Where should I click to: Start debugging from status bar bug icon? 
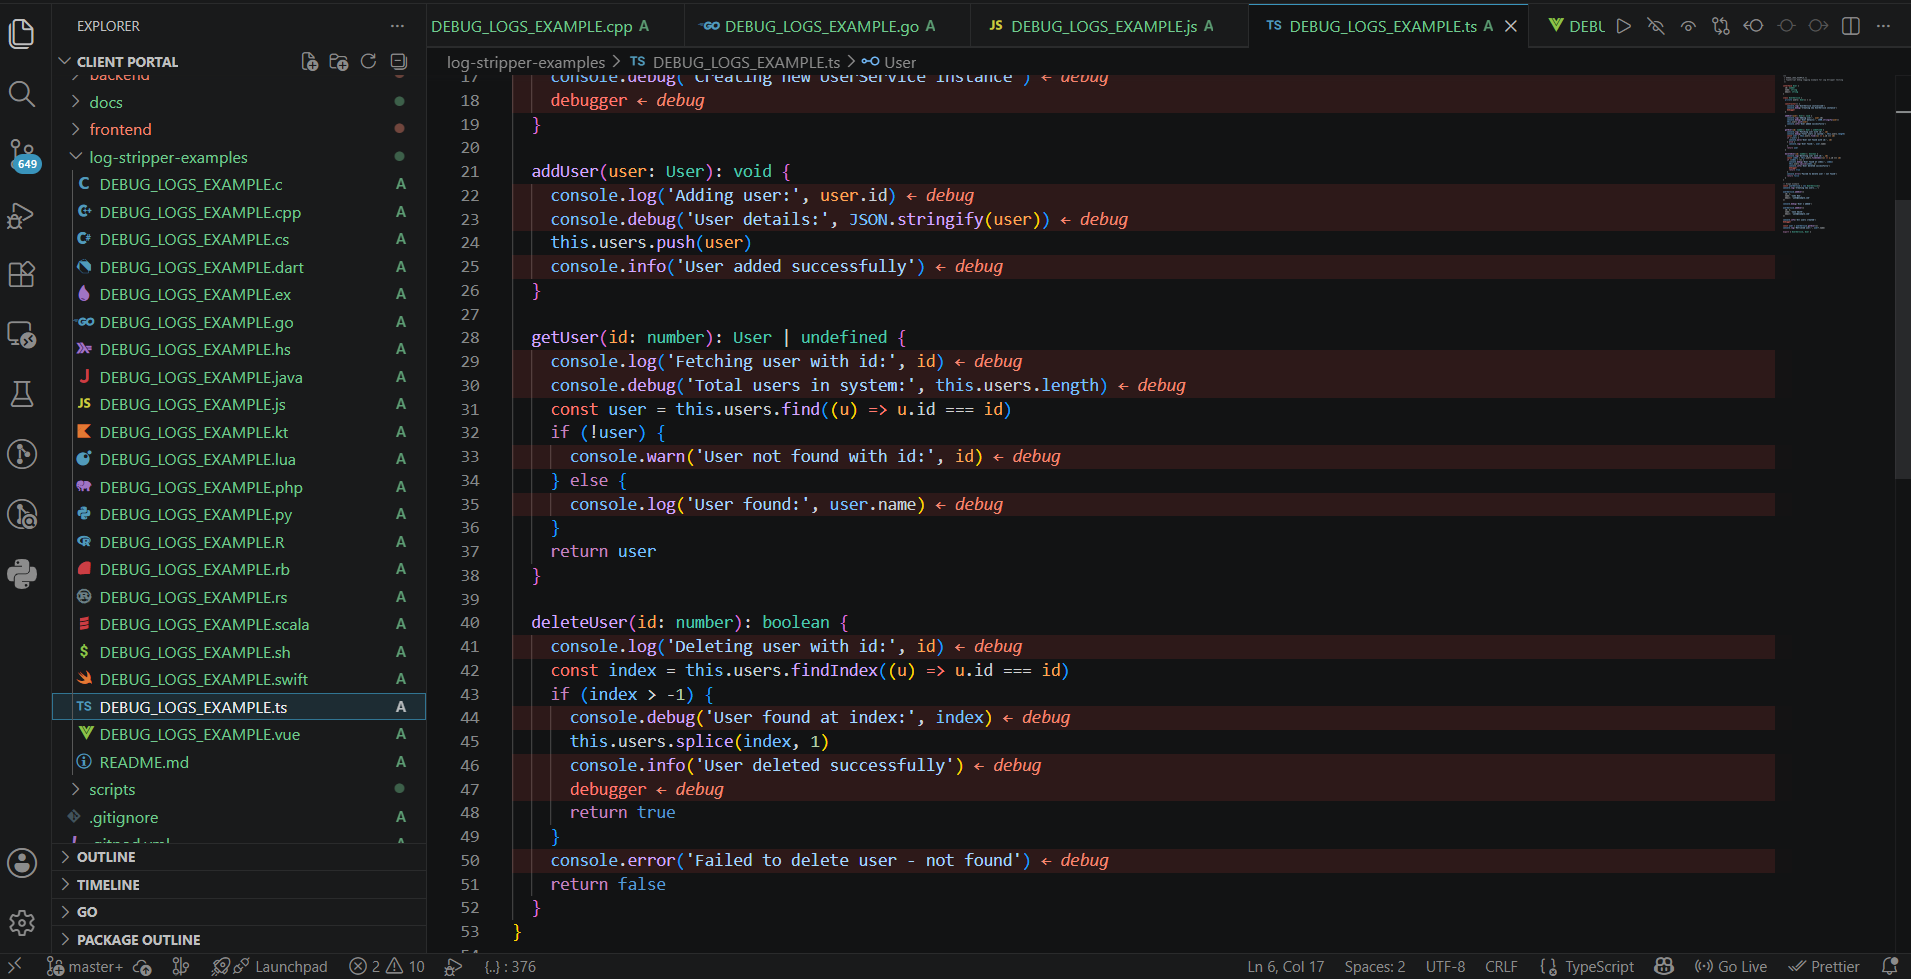click(x=453, y=967)
